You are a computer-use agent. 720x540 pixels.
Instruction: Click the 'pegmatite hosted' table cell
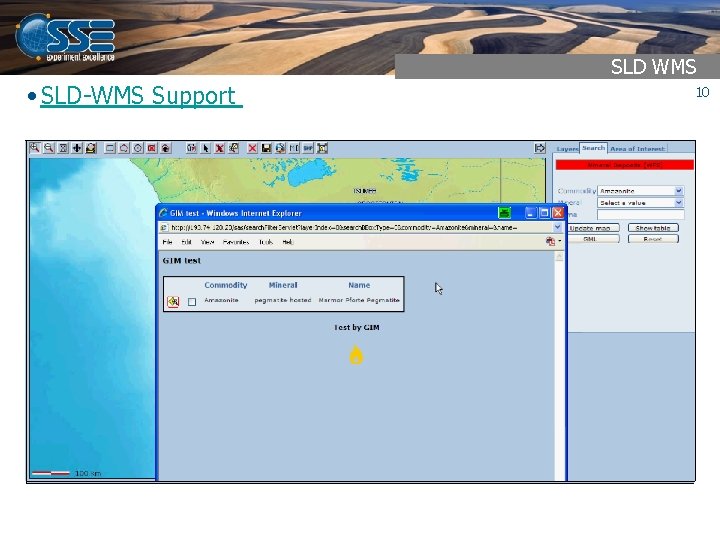pos(283,300)
